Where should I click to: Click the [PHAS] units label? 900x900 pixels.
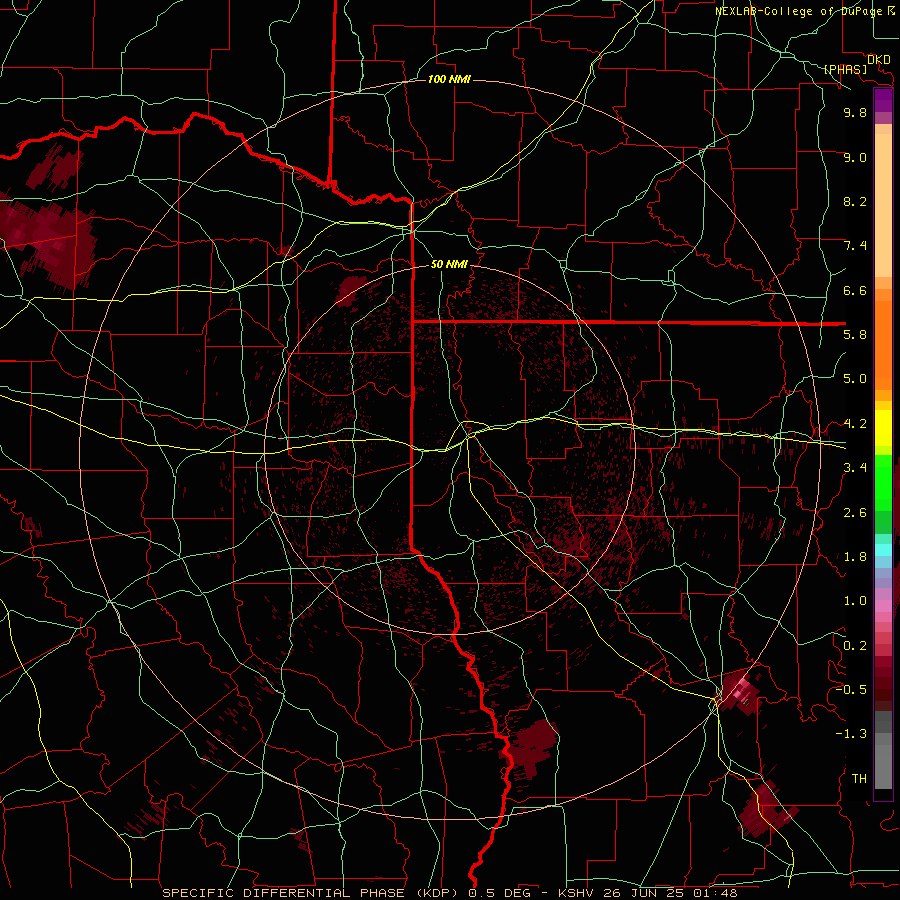845,70
